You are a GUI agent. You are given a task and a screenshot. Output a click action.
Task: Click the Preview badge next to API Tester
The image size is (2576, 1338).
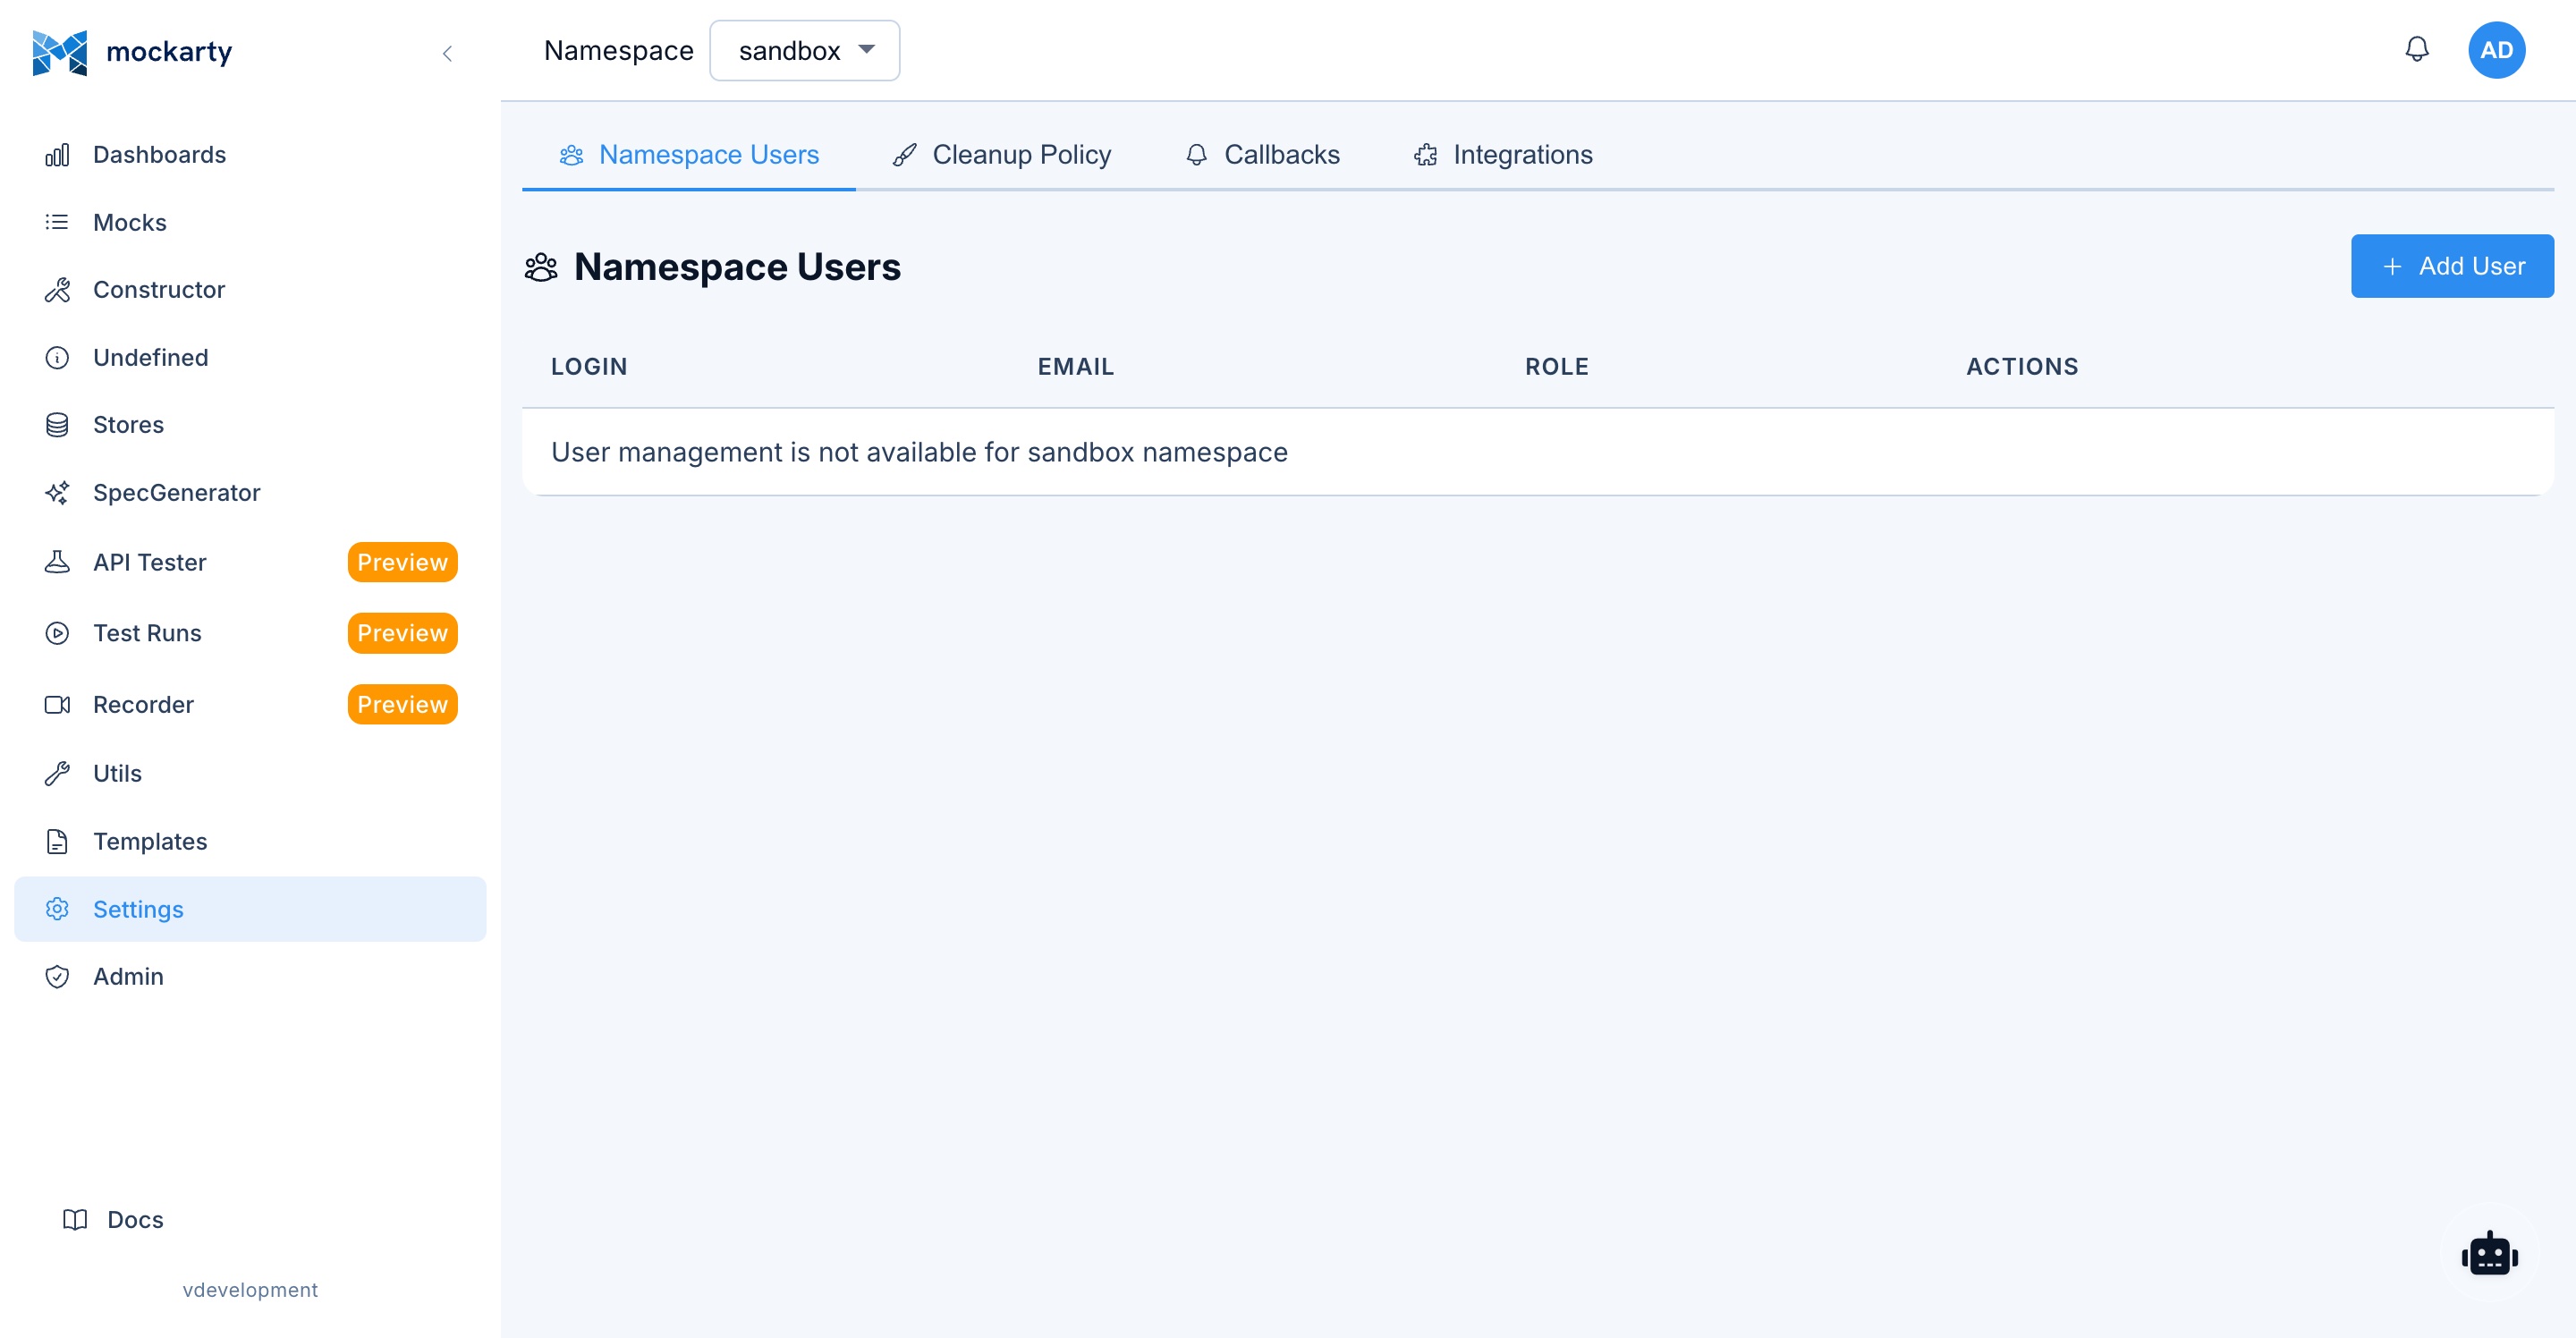coord(402,562)
